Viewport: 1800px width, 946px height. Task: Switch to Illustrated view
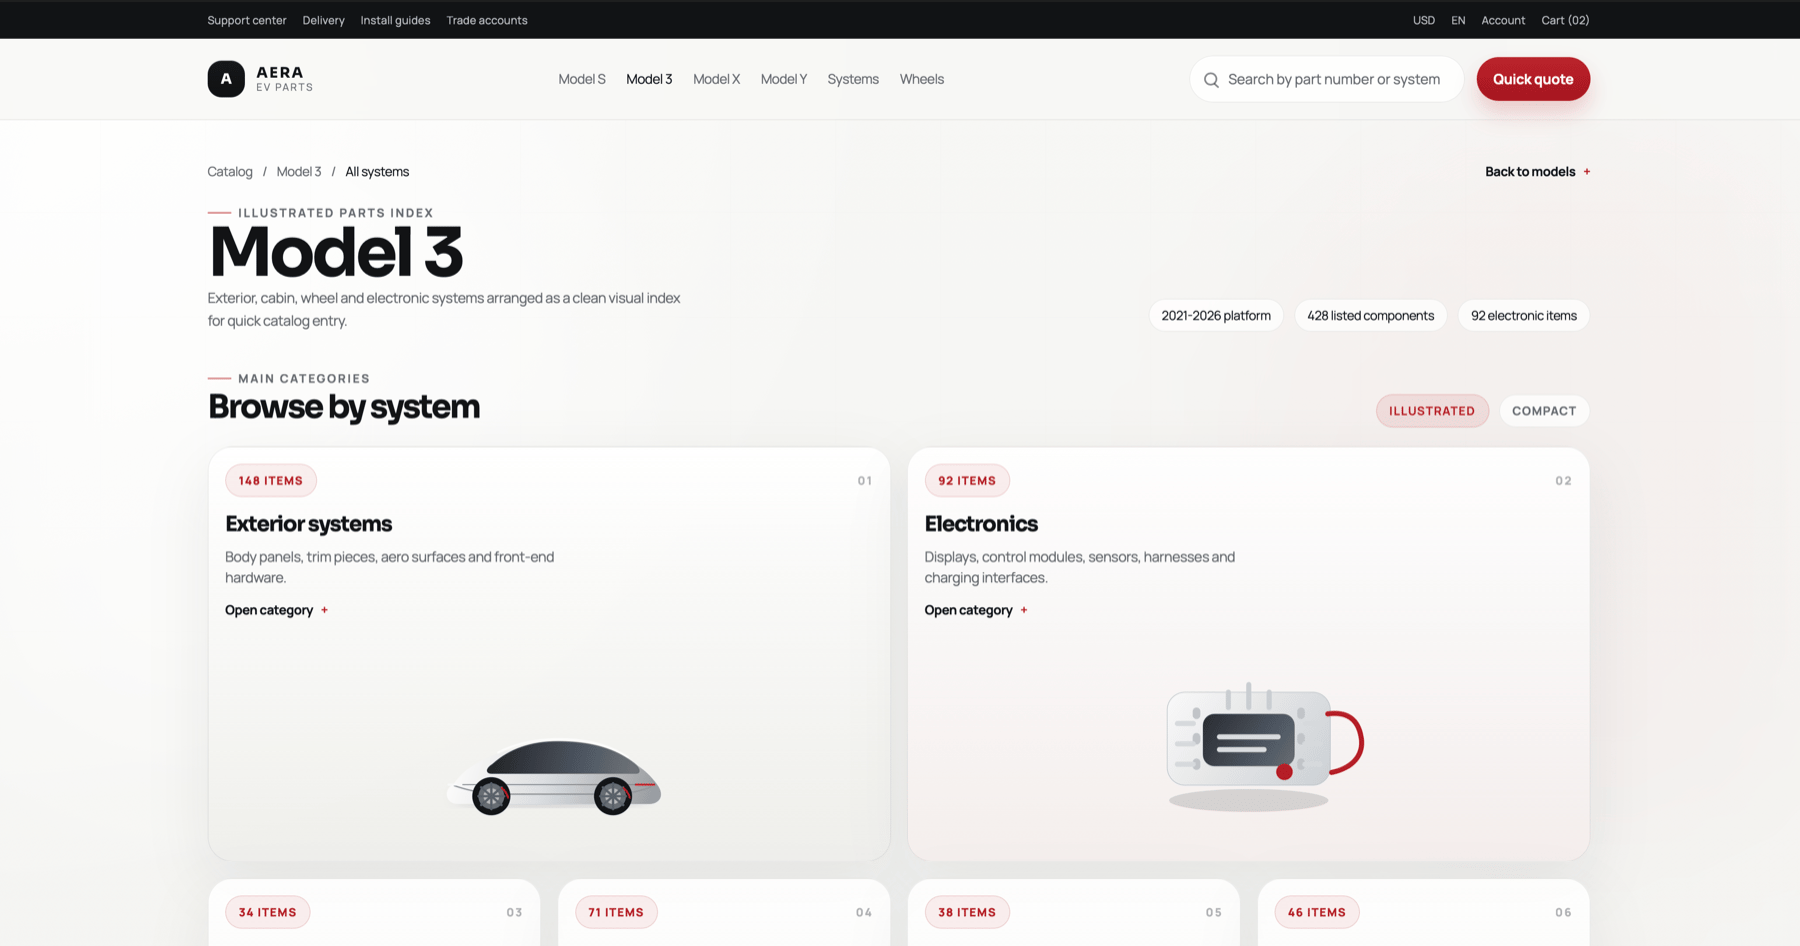click(1432, 411)
